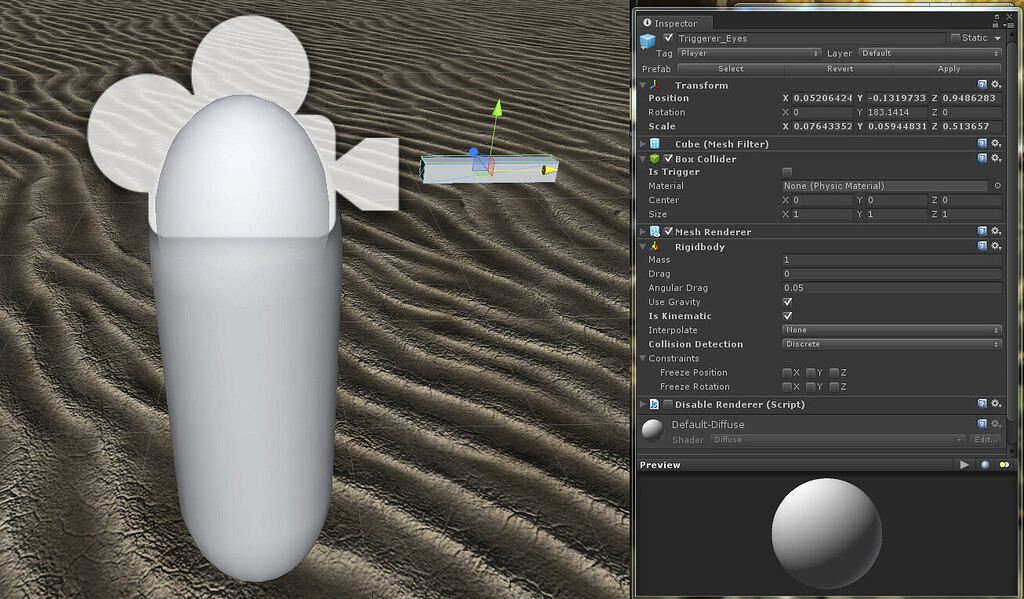Disable Use Gravity on the Rigidbody

click(x=789, y=301)
